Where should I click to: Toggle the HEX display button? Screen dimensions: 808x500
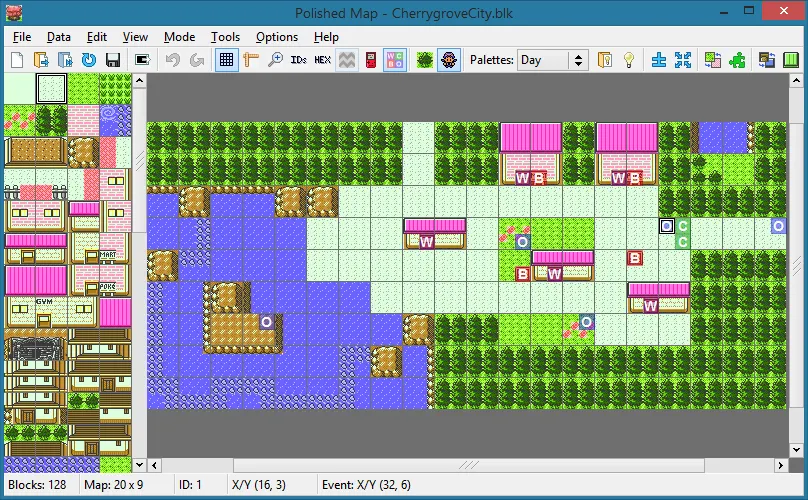coord(323,60)
